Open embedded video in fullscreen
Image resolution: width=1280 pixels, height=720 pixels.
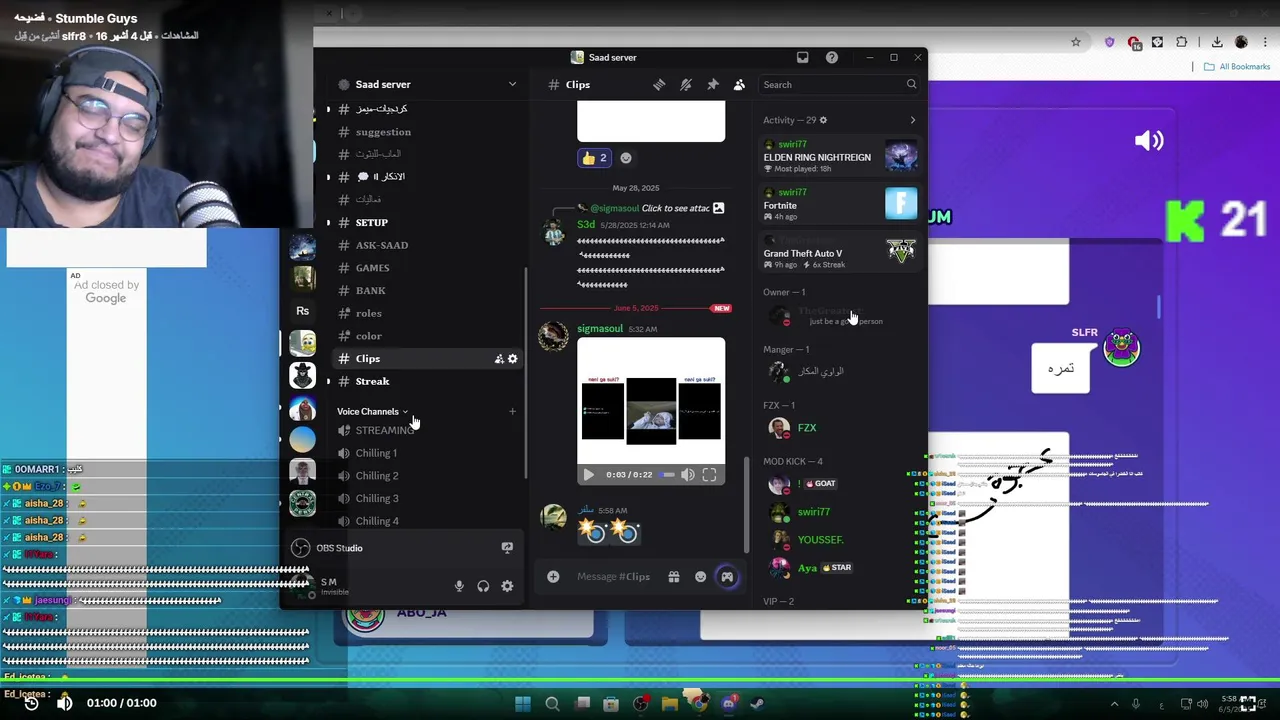pos(709,475)
